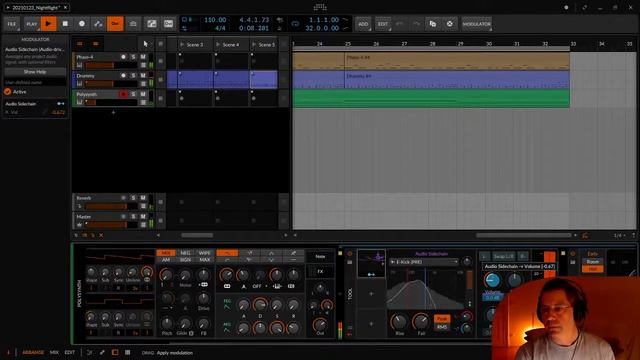Arm global recording with the Record button
Screen dimensions: 640x360
[82, 24]
